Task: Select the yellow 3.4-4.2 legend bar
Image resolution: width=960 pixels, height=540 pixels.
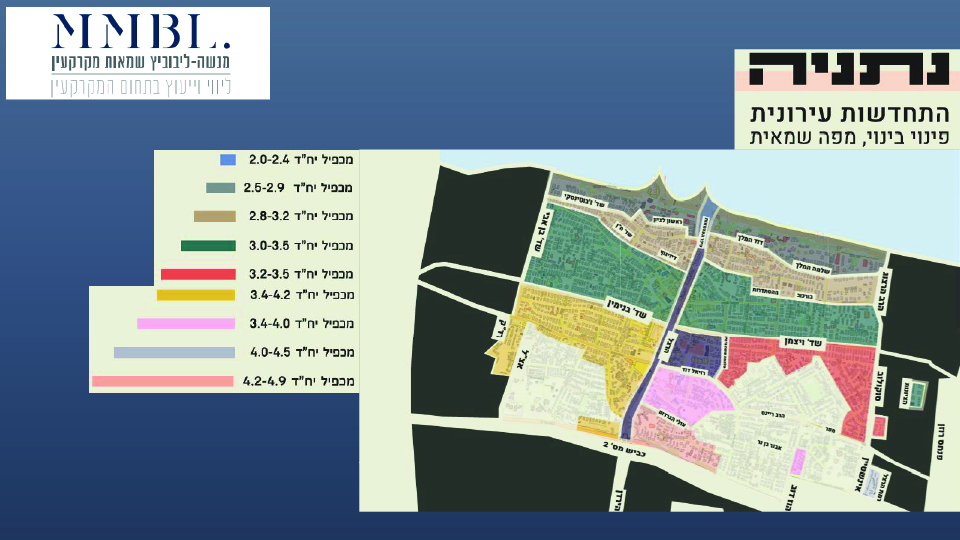Action: (196, 295)
